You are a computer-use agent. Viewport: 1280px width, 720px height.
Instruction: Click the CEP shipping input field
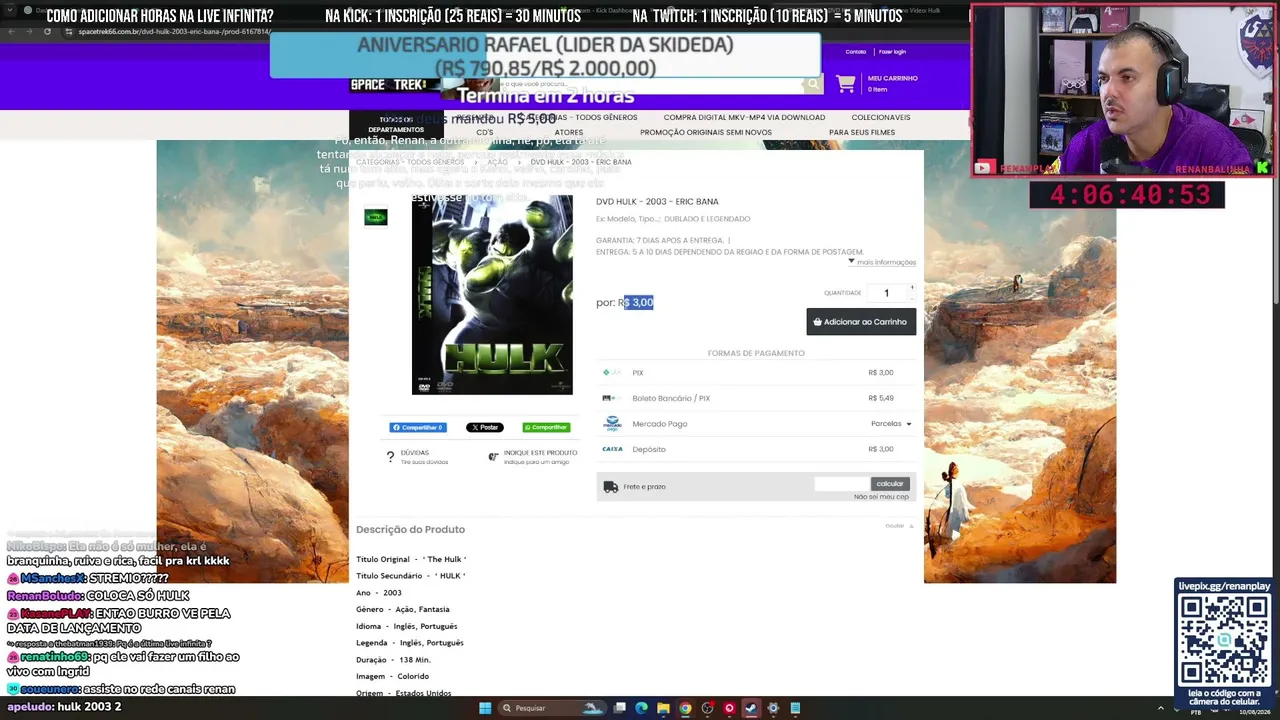click(842, 484)
